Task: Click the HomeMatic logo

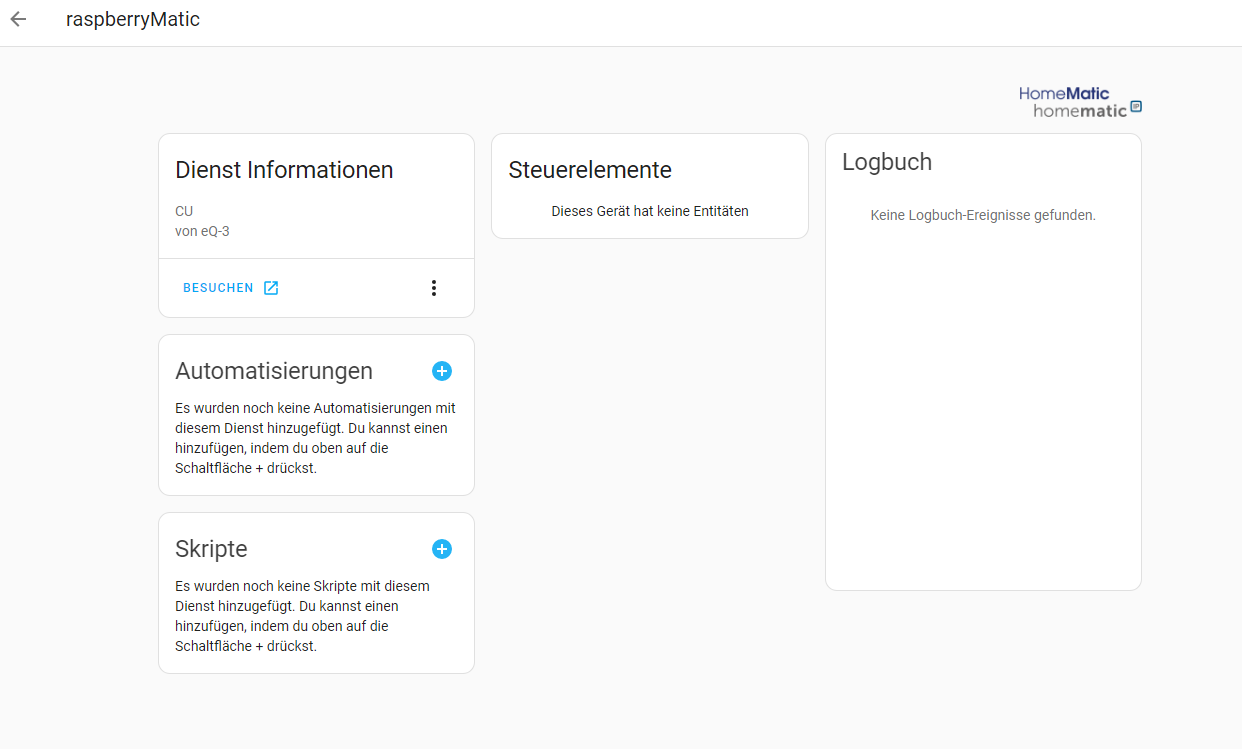Action: [x=1080, y=102]
